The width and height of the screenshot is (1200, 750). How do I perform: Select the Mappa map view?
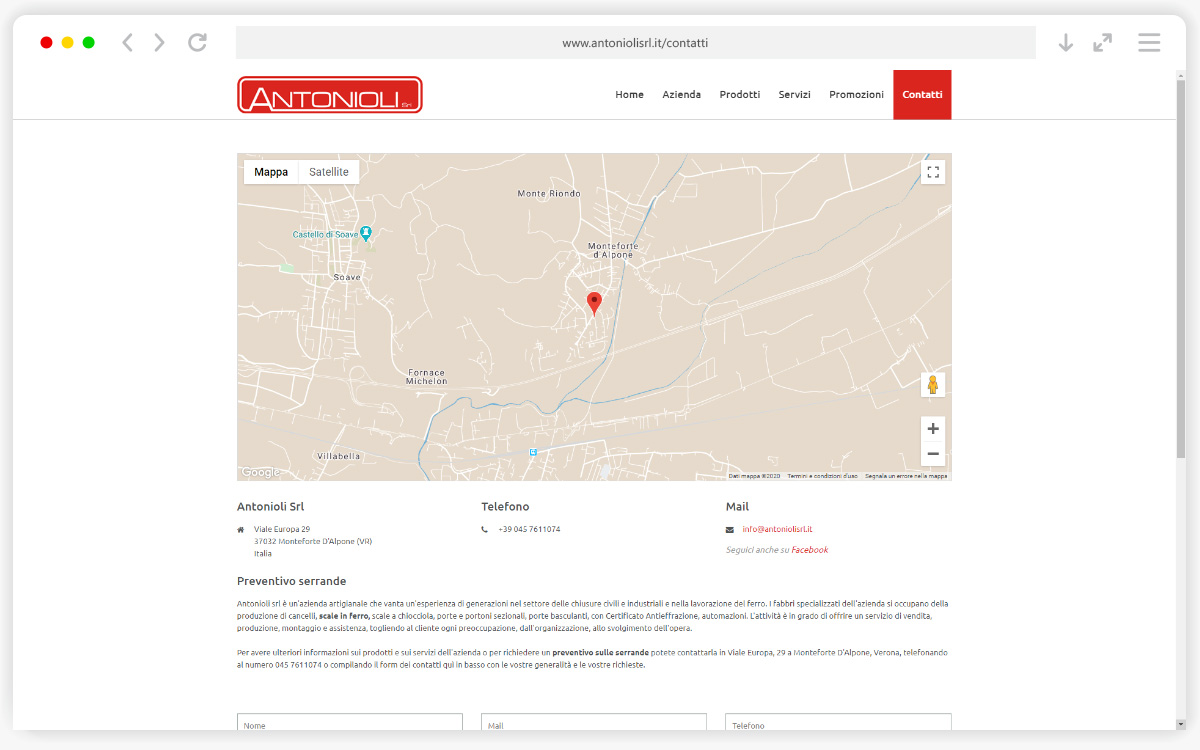[271, 172]
